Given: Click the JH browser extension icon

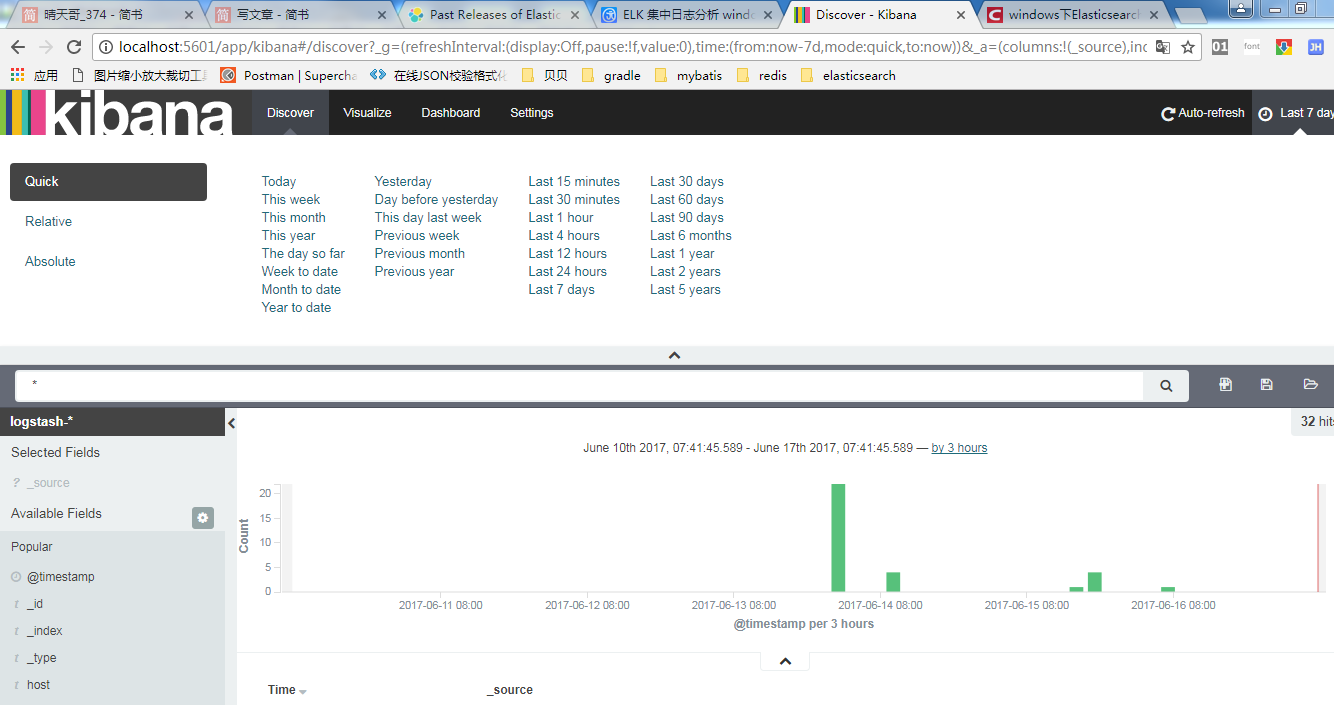Looking at the screenshot, I should click(x=1316, y=47).
